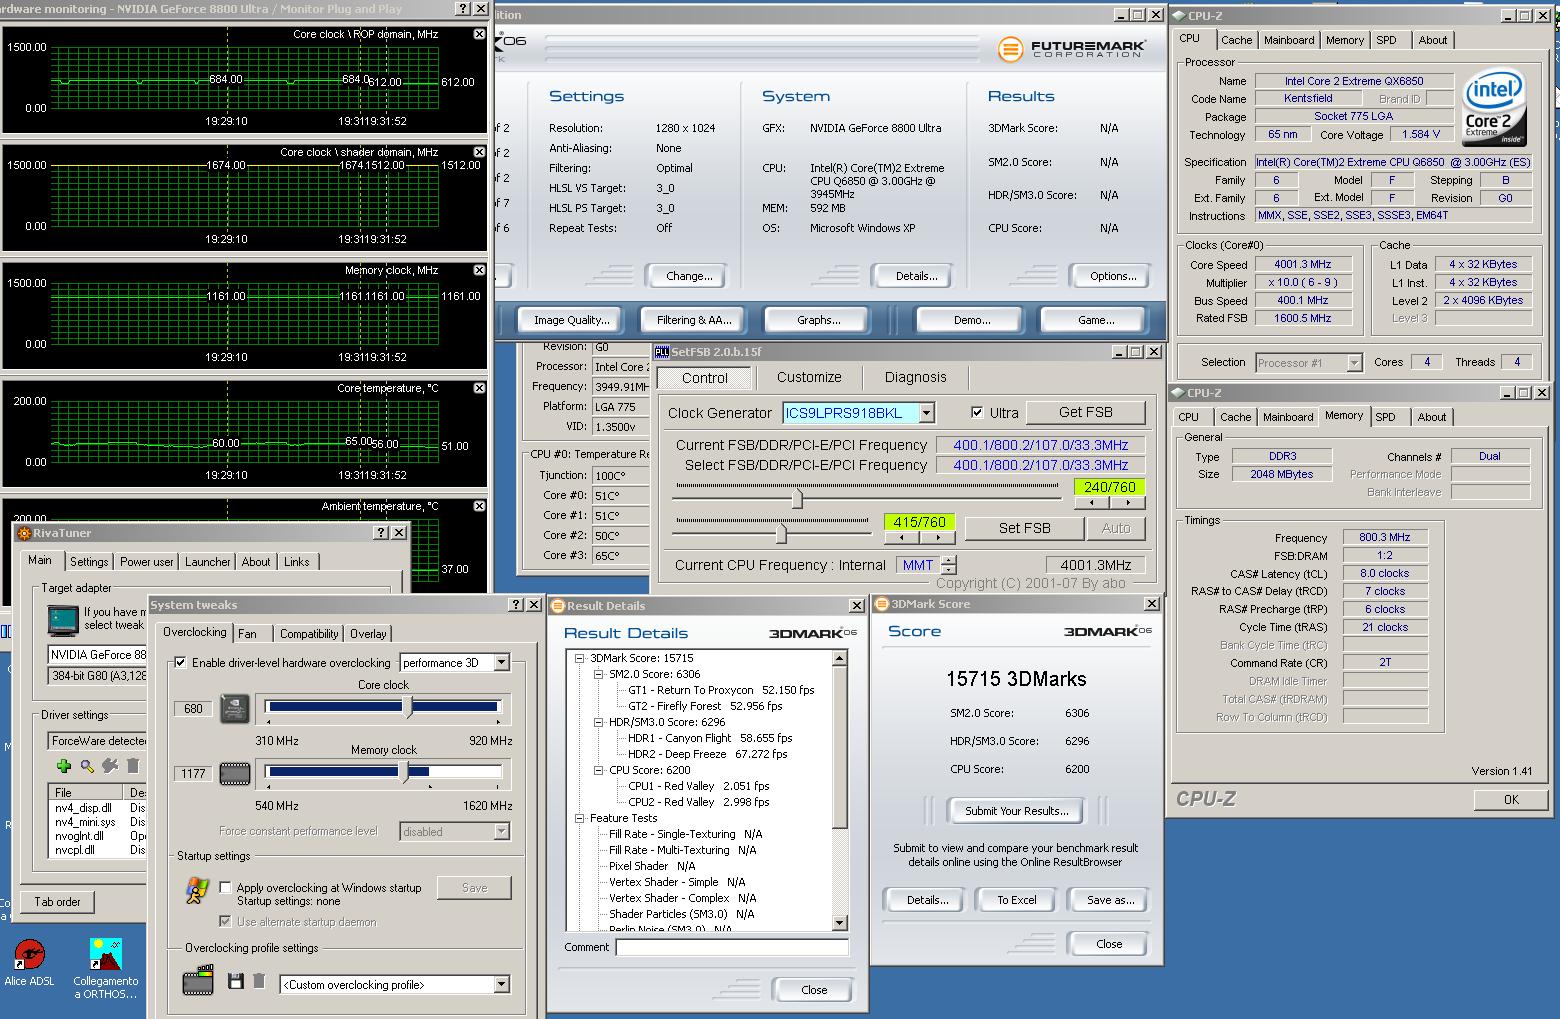Click the Futuremark logo in 3DMark window
Viewport: 1560px width, 1019px height.
1071,48
